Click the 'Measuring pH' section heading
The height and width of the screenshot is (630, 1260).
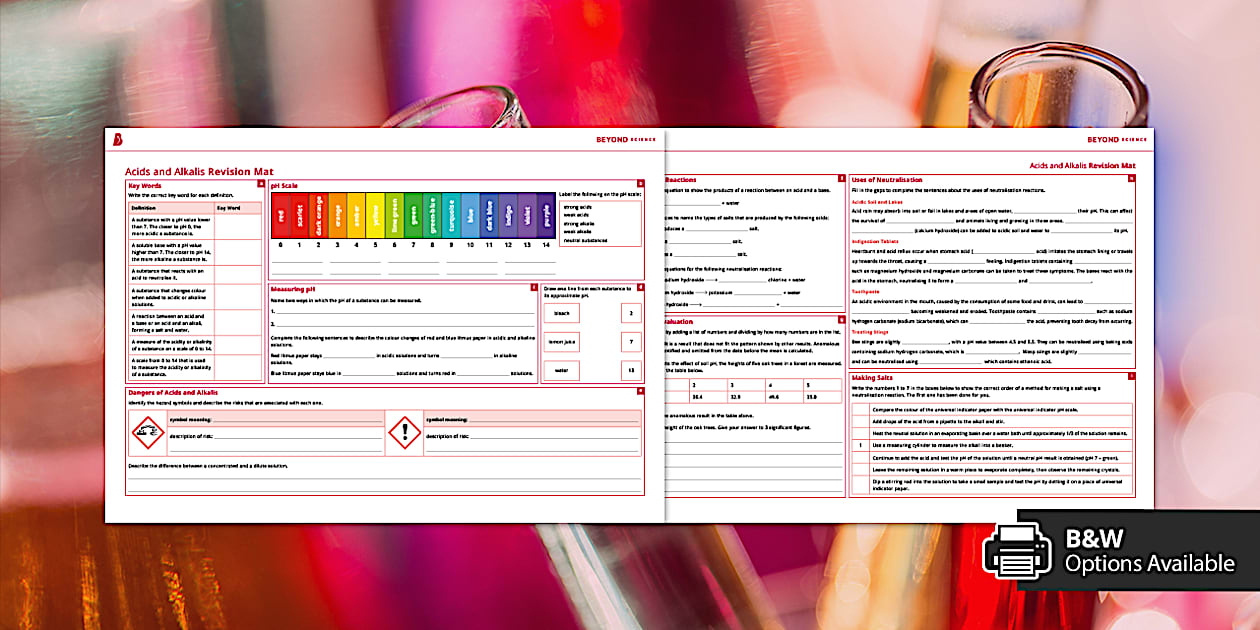pos(295,289)
